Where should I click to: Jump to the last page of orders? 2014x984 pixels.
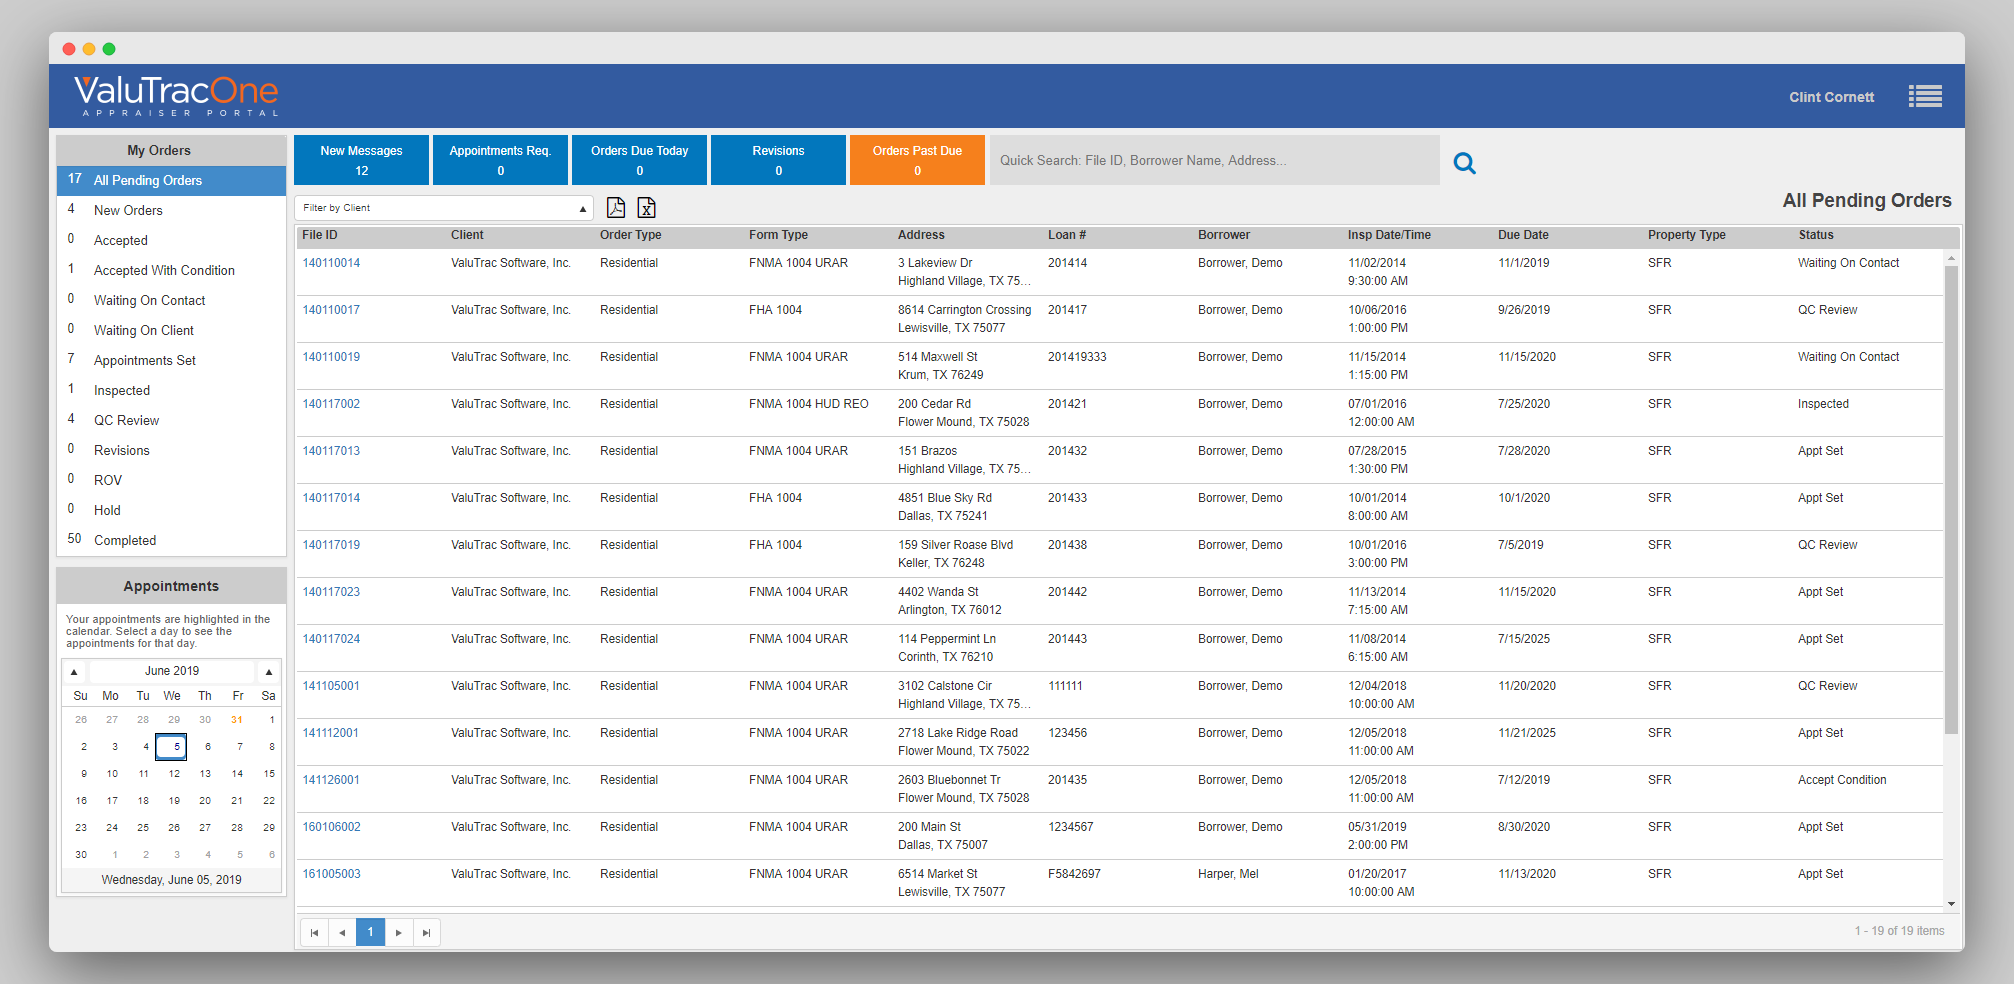(x=427, y=931)
